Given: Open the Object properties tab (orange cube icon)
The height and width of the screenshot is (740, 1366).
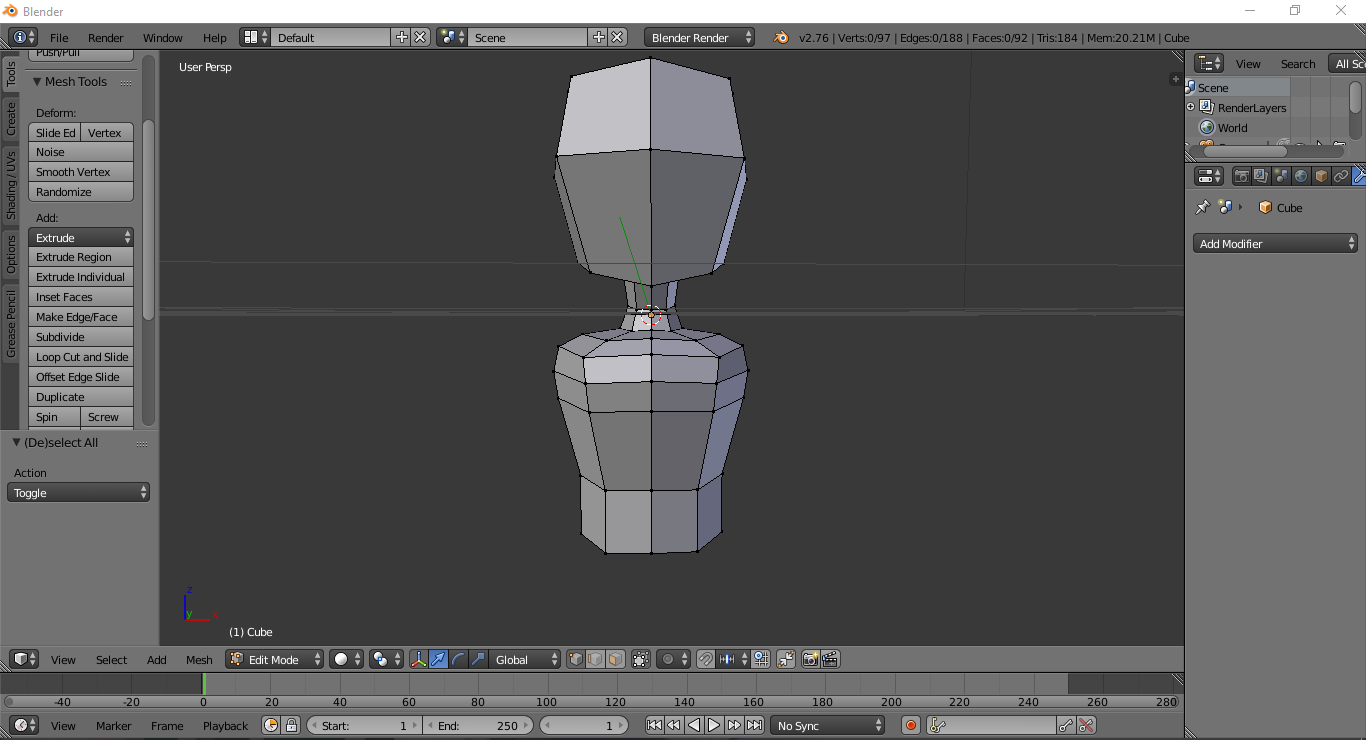Looking at the screenshot, I should [x=1320, y=175].
